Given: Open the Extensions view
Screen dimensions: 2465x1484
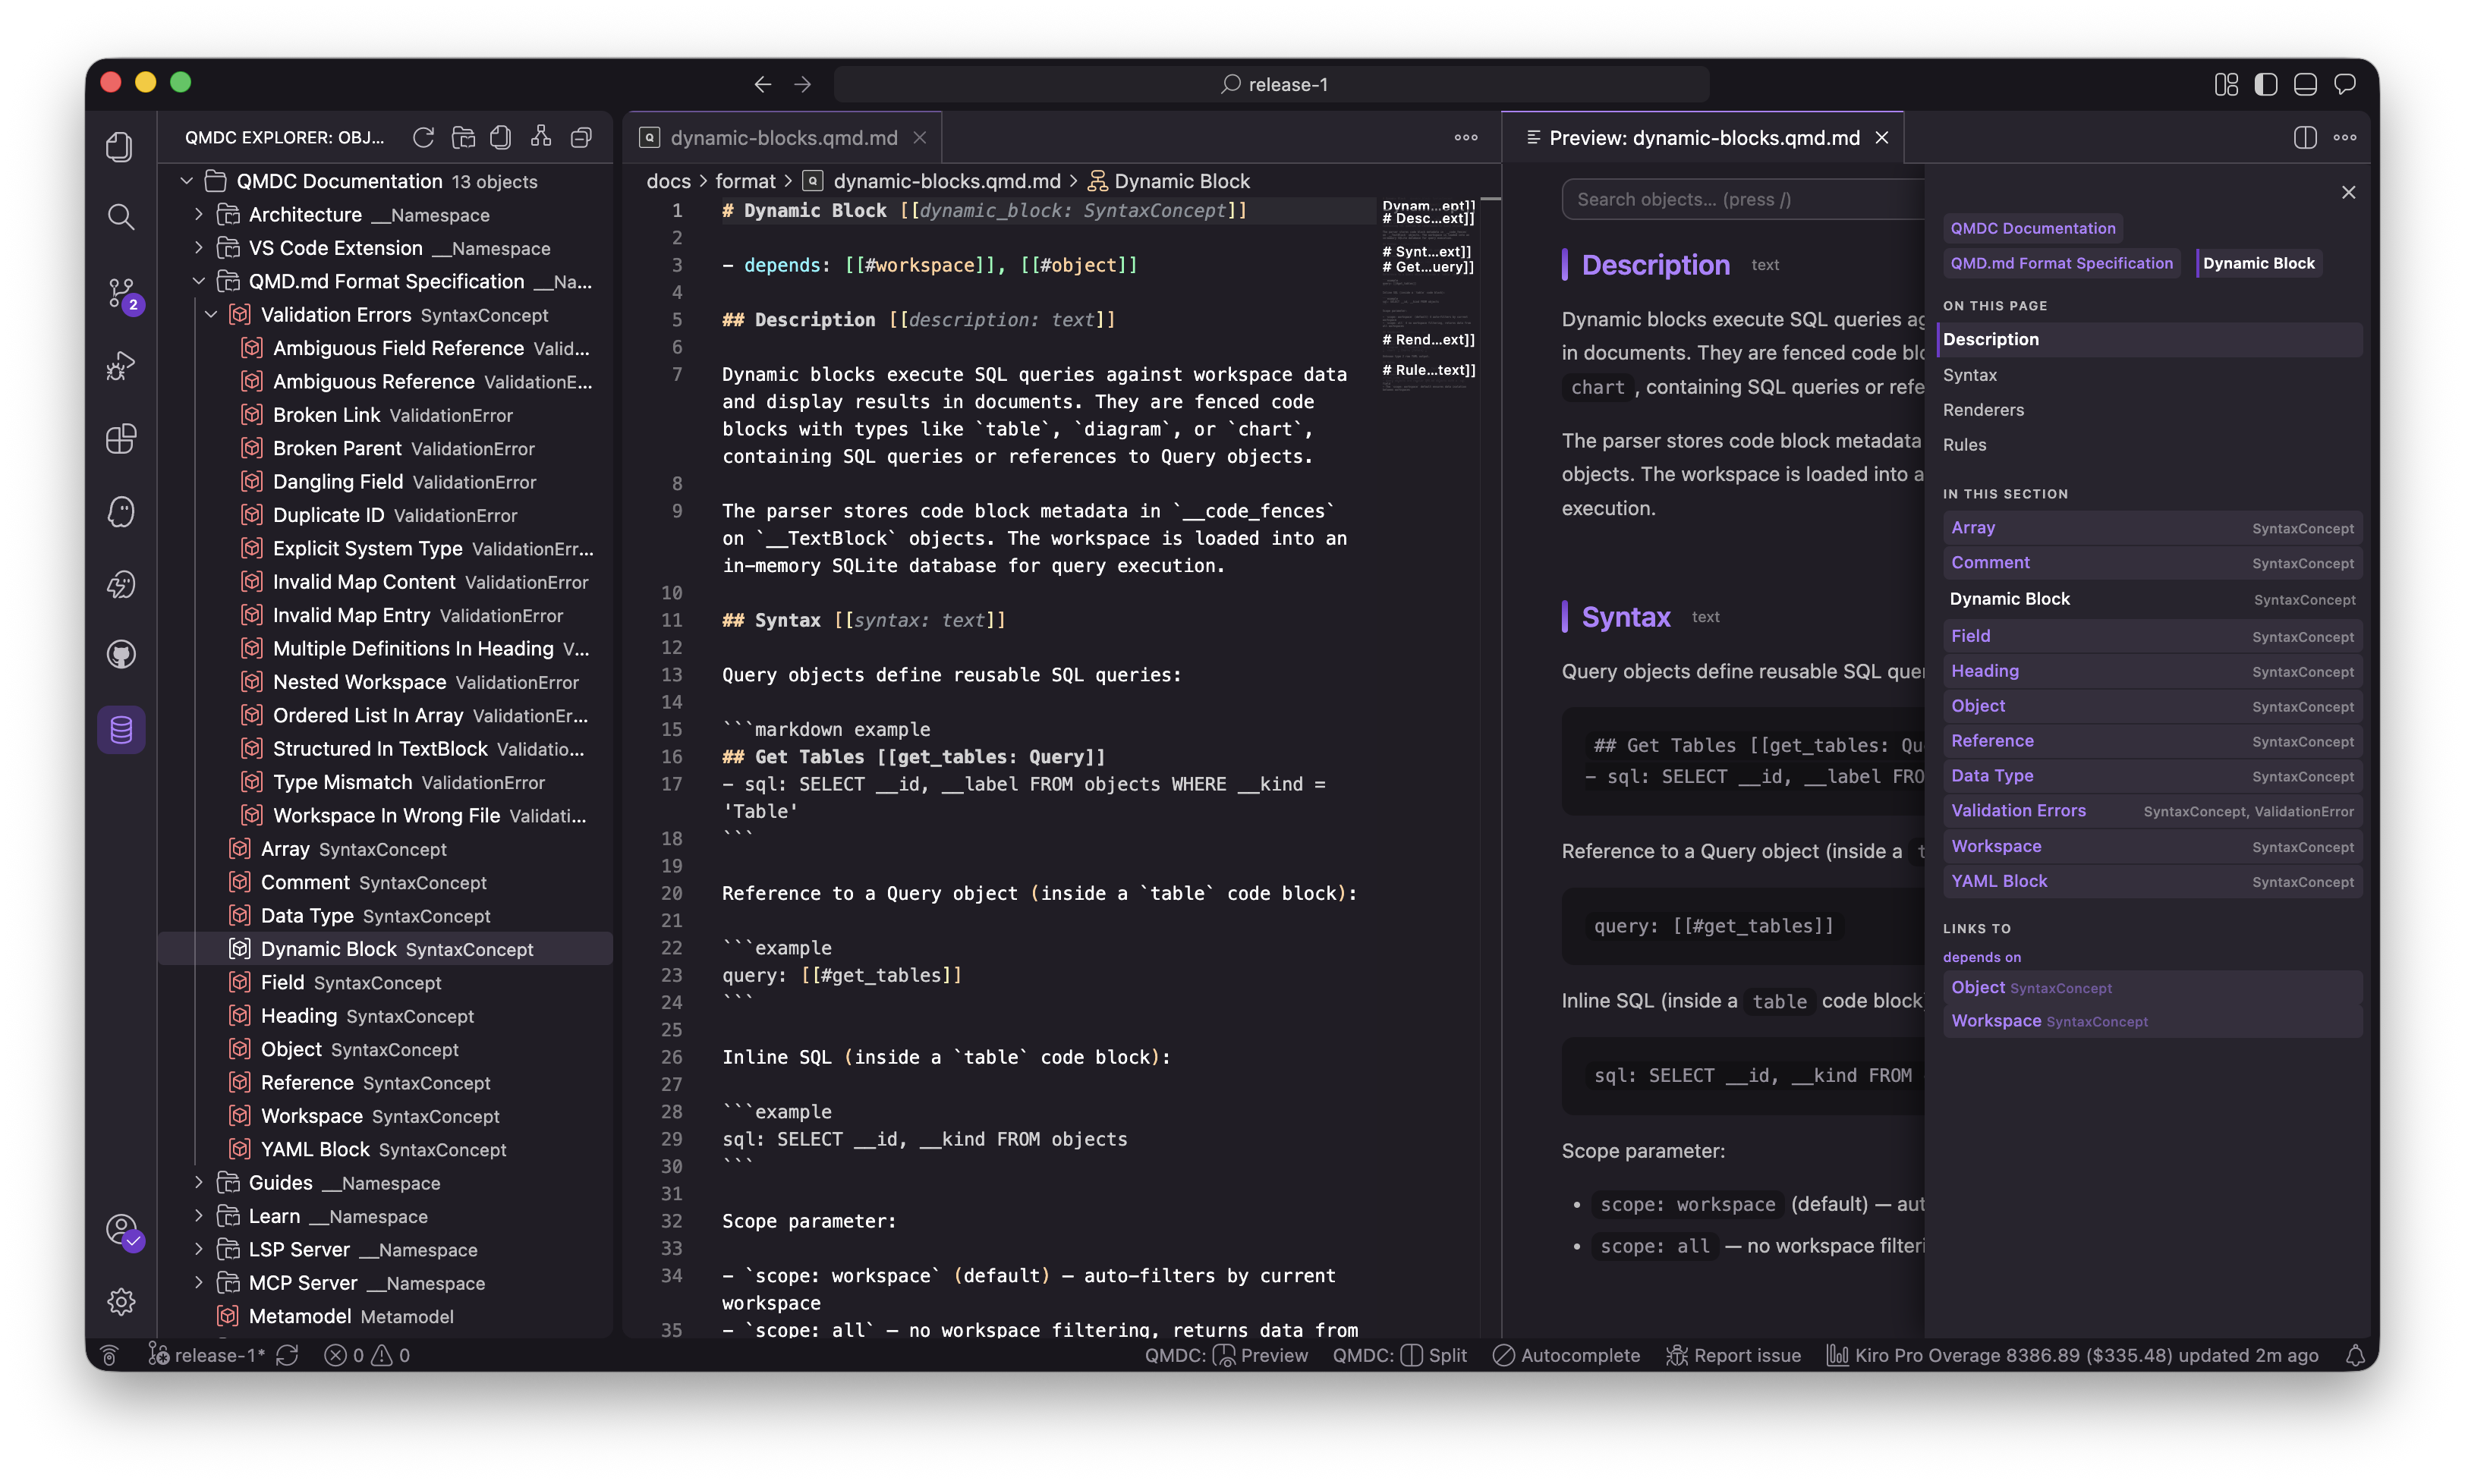Looking at the screenshot, I should tap(120, 439).
